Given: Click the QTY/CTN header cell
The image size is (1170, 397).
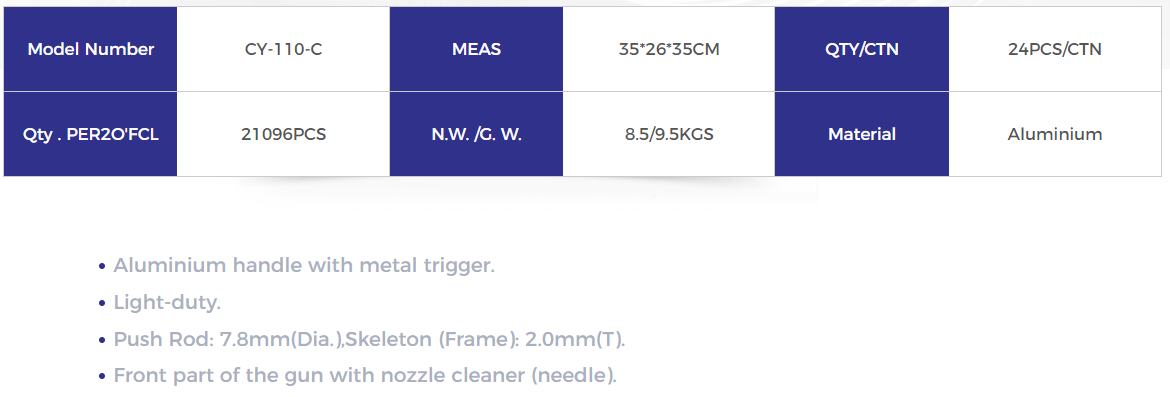Looking at the screenshot, I should pos(862,49).
